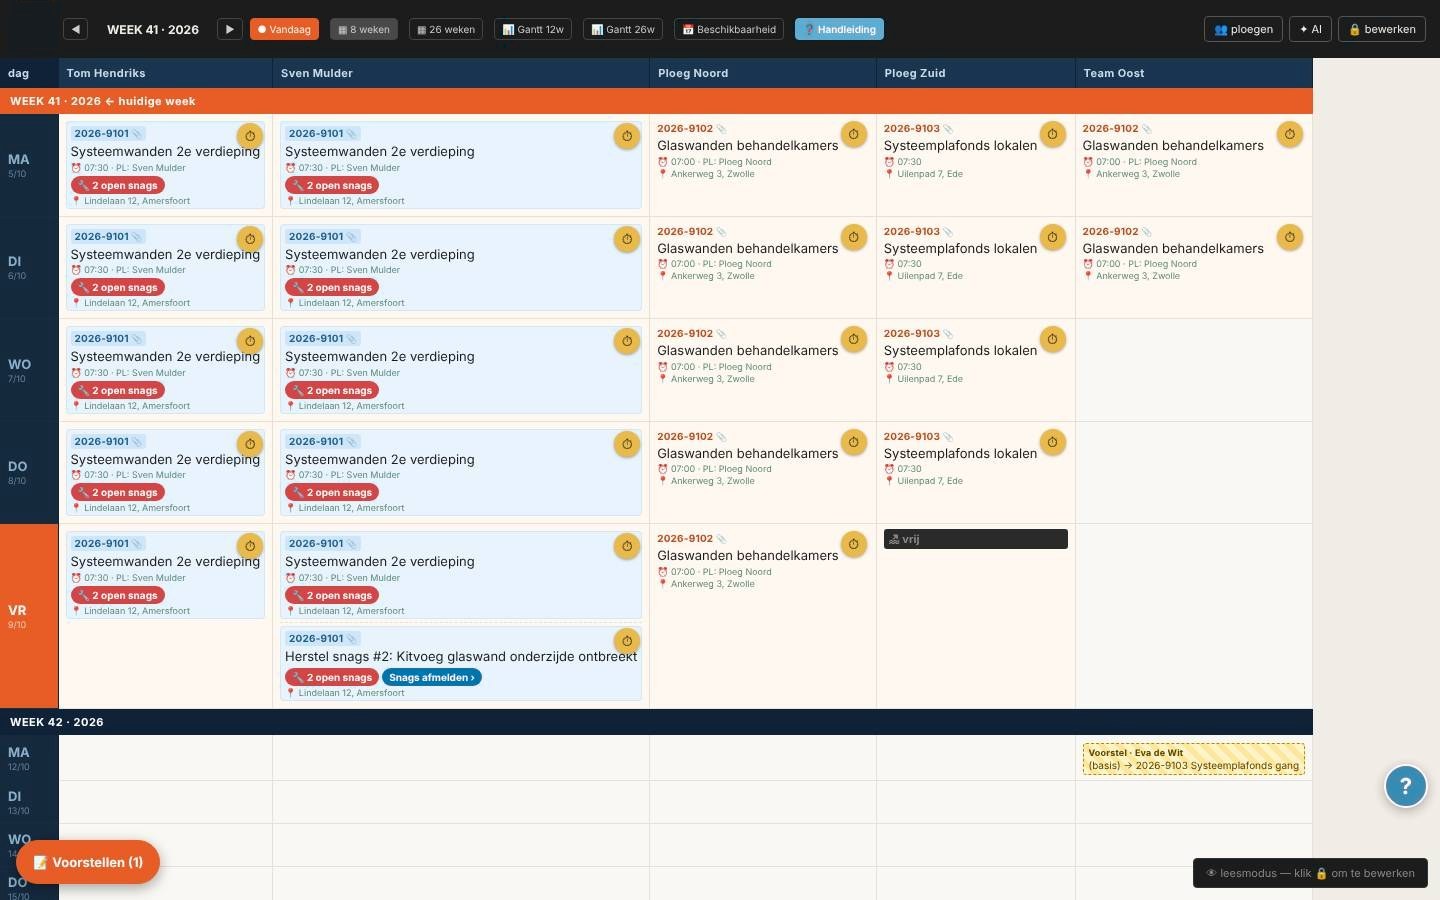Click the leesmodus status notice
This screenshot has width=1440, height=900.
(x=1310, y=873)
